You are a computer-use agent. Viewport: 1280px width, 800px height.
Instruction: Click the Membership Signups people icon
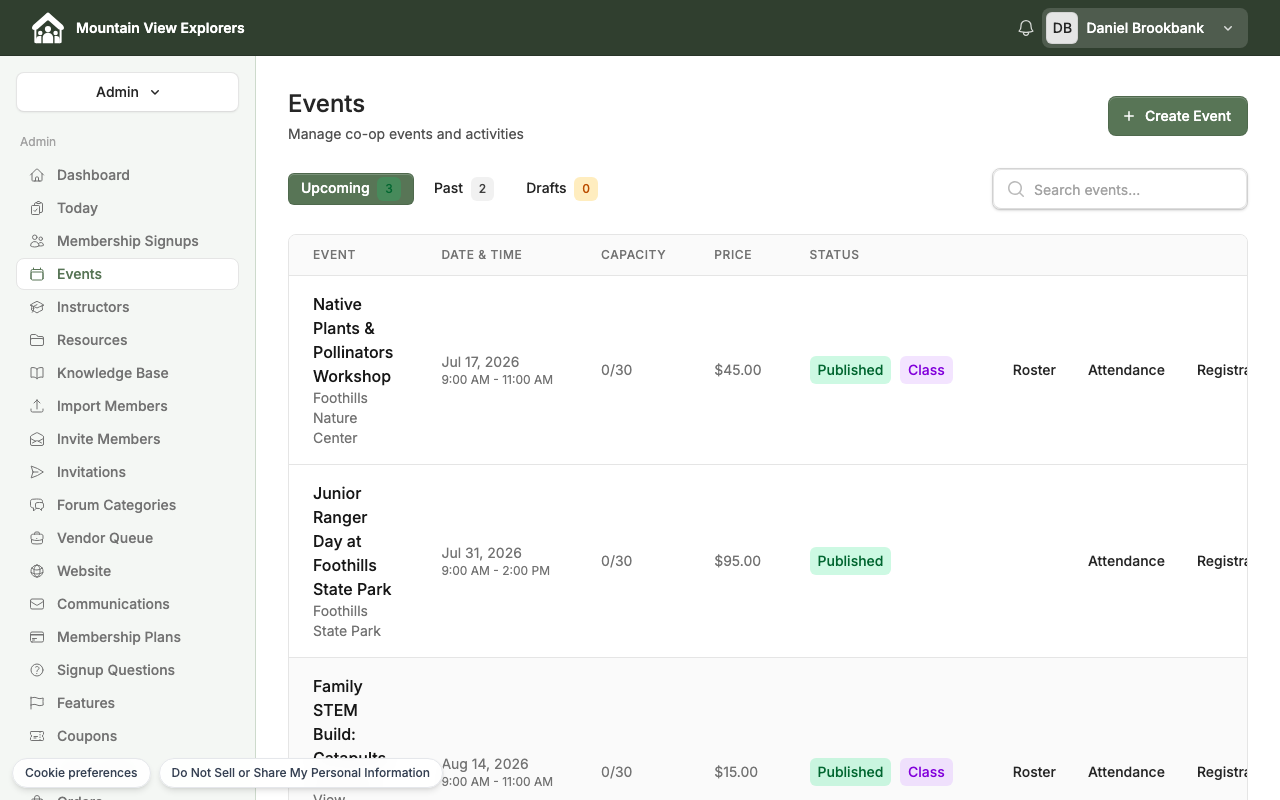coord(37,241)
